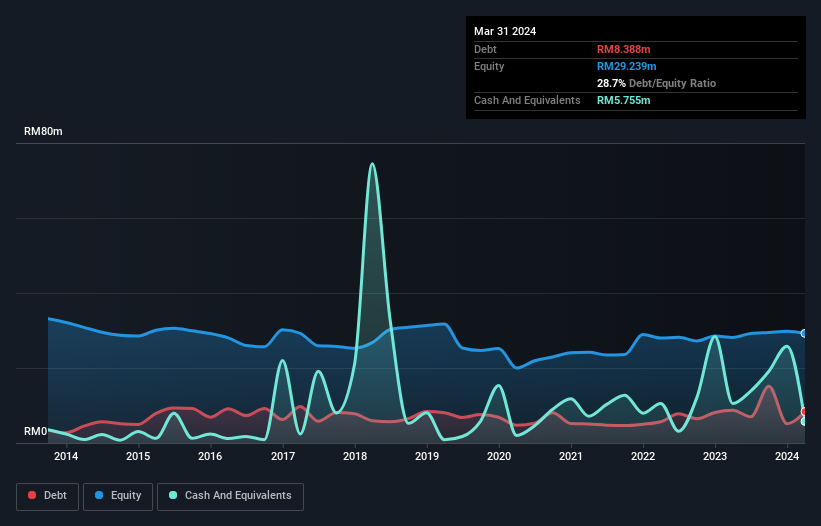This screenshot has width=821, height=526.
Task: Click the 2020 axis label
Action: tap(499, 456)
